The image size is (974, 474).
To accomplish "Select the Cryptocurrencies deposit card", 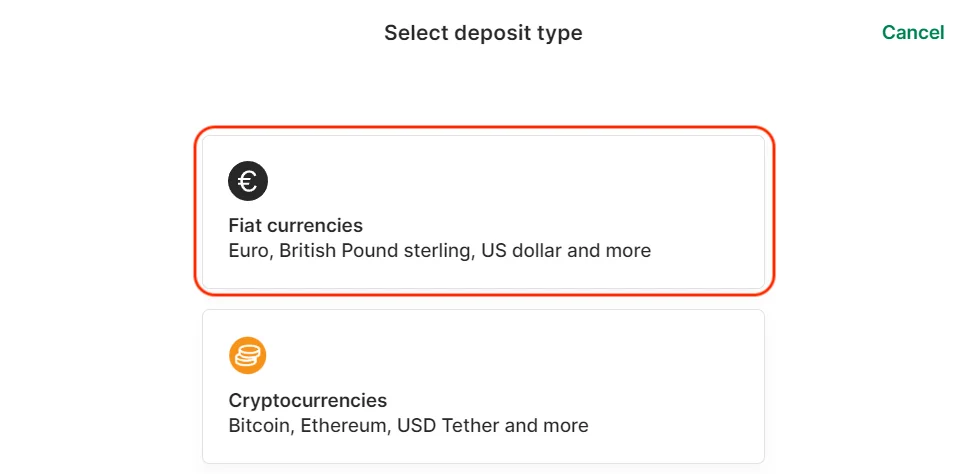I will coord(483,386).
